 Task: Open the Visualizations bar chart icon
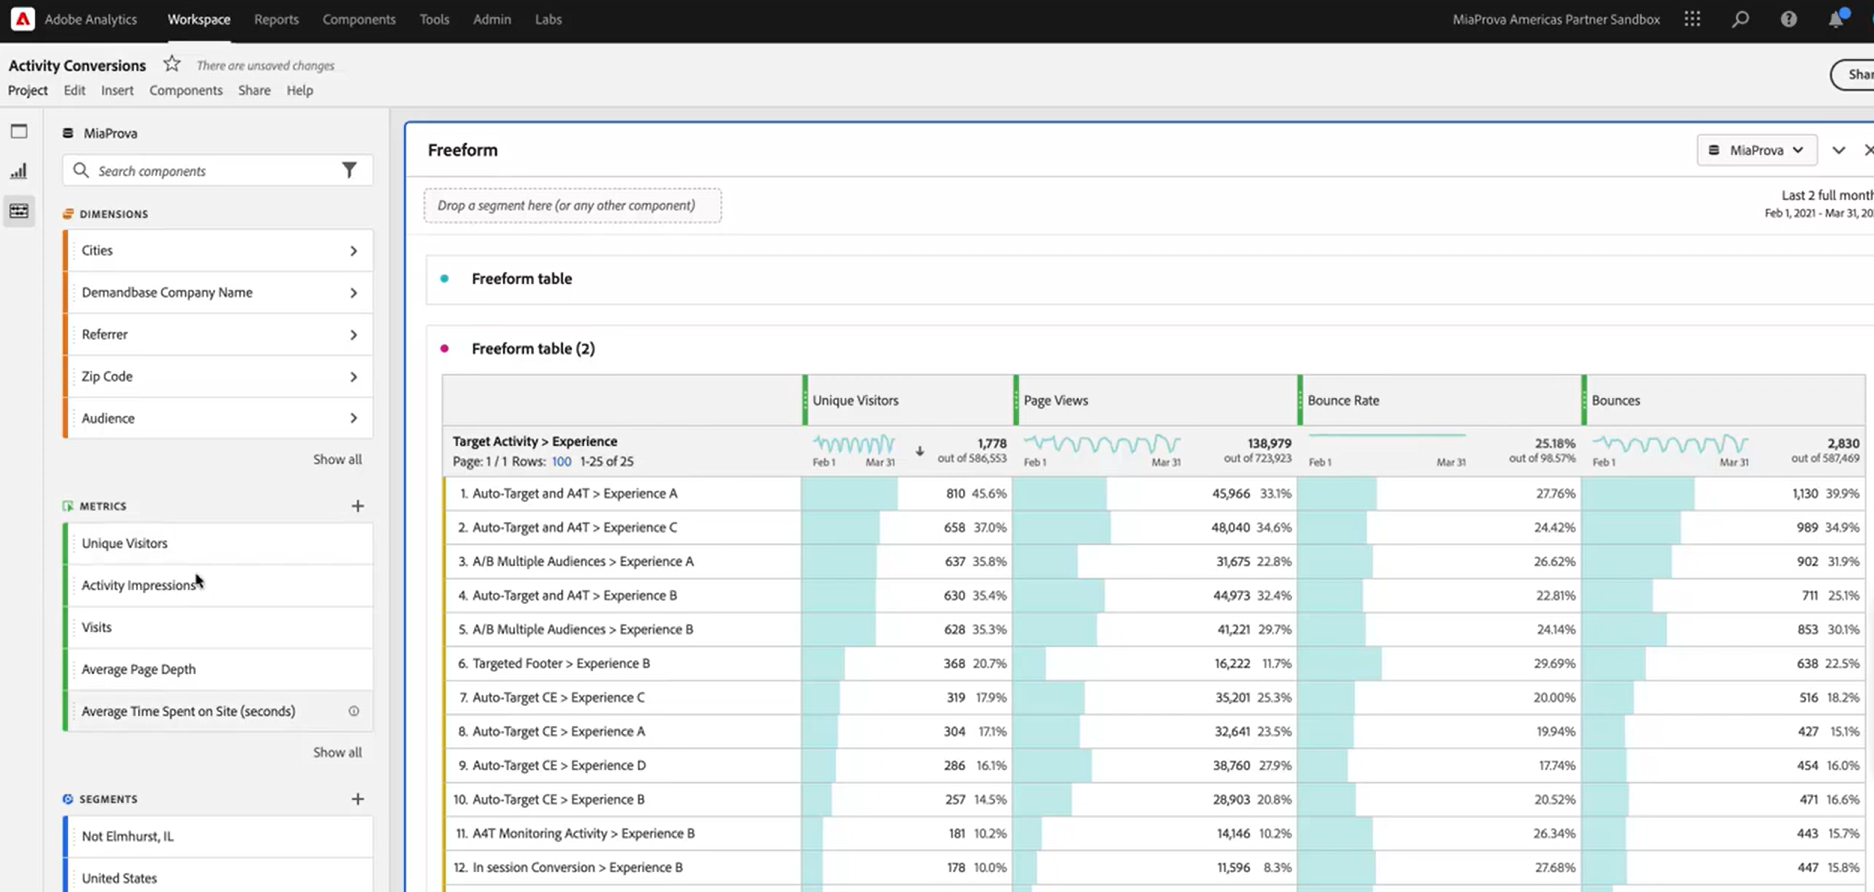pyautogui.click(x=19, y=171)
